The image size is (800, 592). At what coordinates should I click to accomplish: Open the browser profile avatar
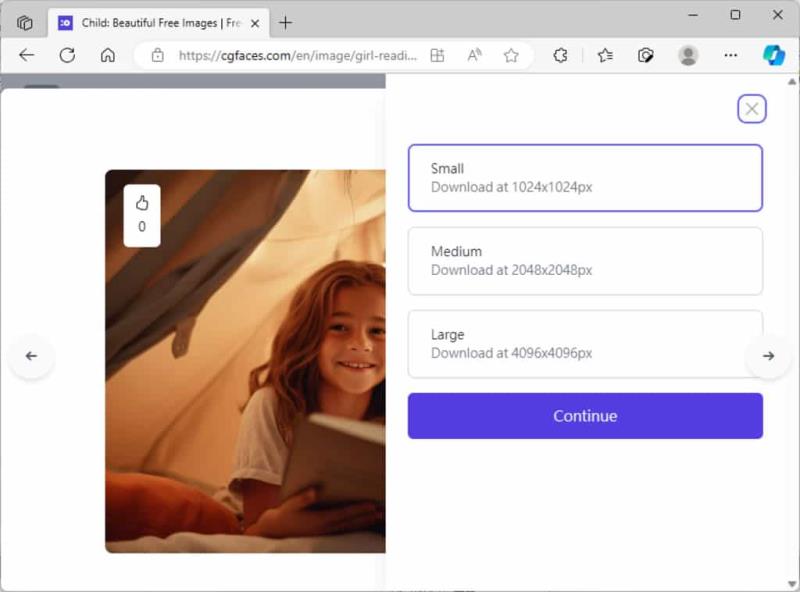(x=688, y=55)
